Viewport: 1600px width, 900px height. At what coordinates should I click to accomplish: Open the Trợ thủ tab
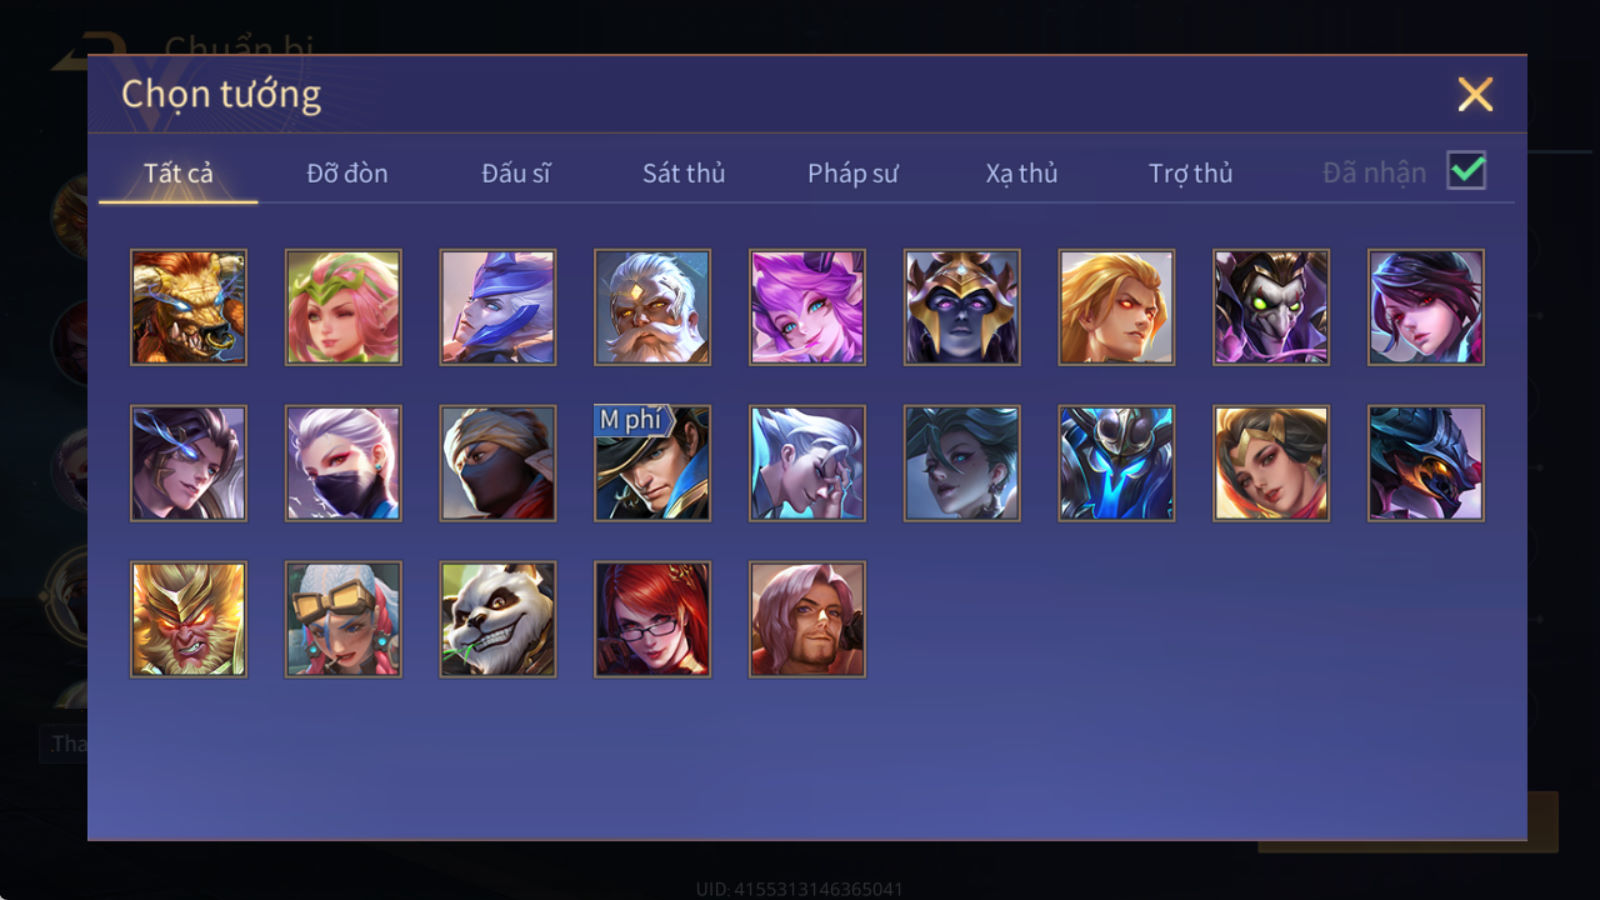click(1190, 173)
